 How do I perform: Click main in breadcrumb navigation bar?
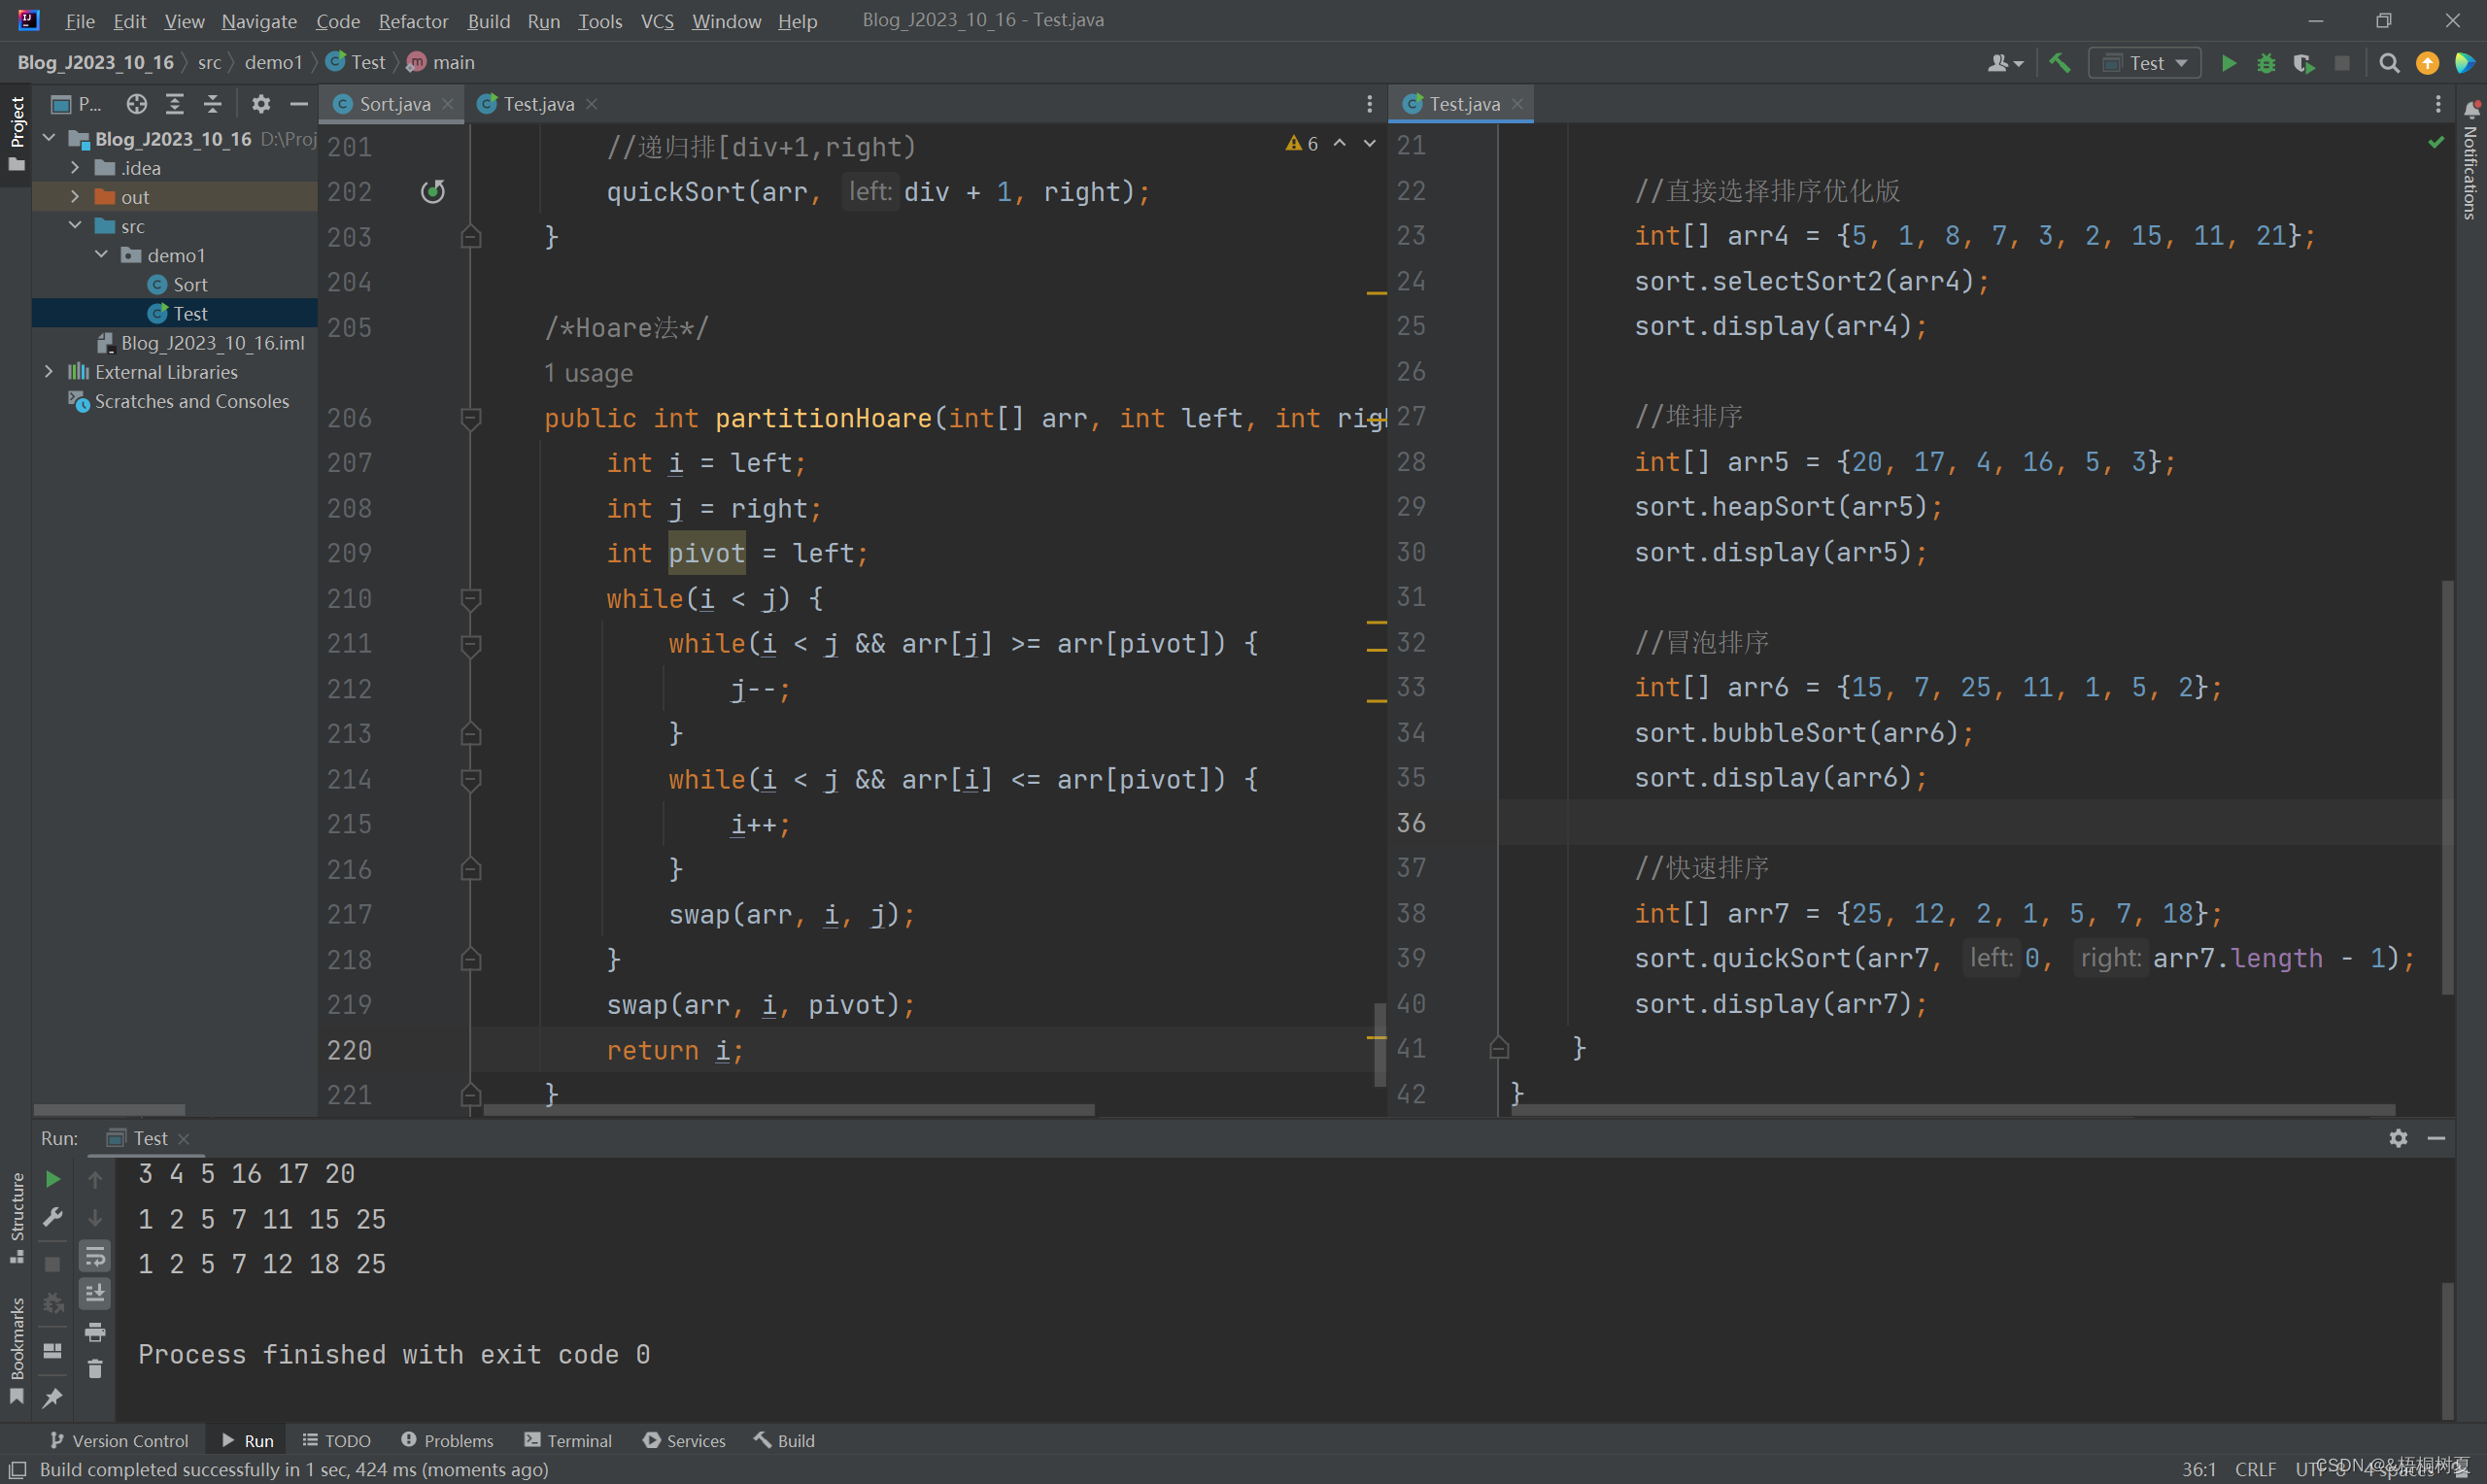441,62
